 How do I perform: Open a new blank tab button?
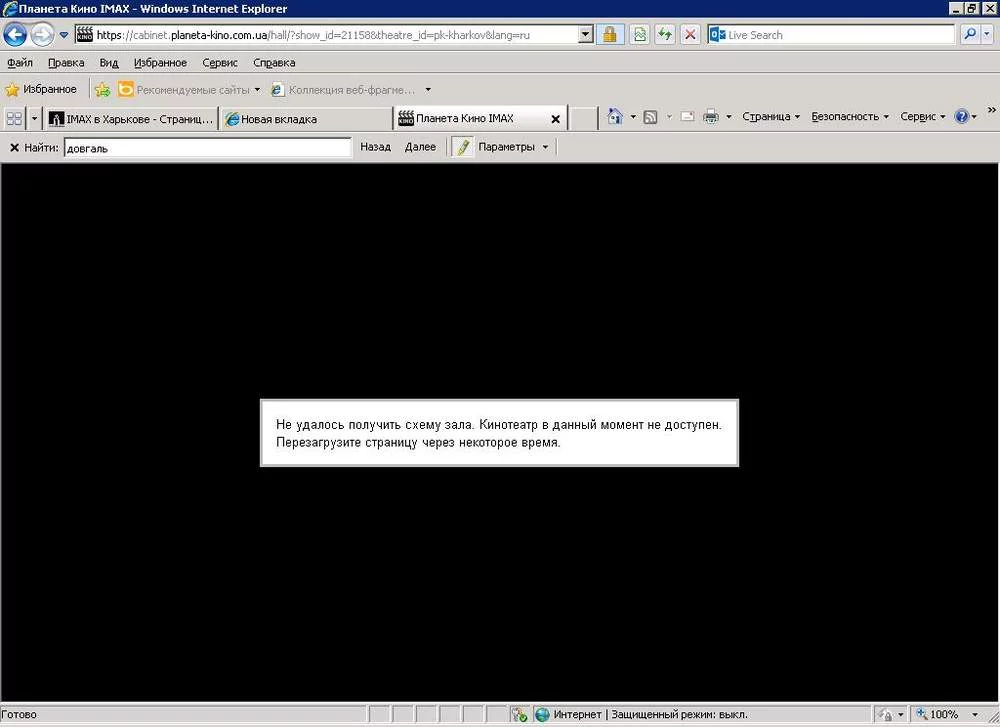(582, 119)
